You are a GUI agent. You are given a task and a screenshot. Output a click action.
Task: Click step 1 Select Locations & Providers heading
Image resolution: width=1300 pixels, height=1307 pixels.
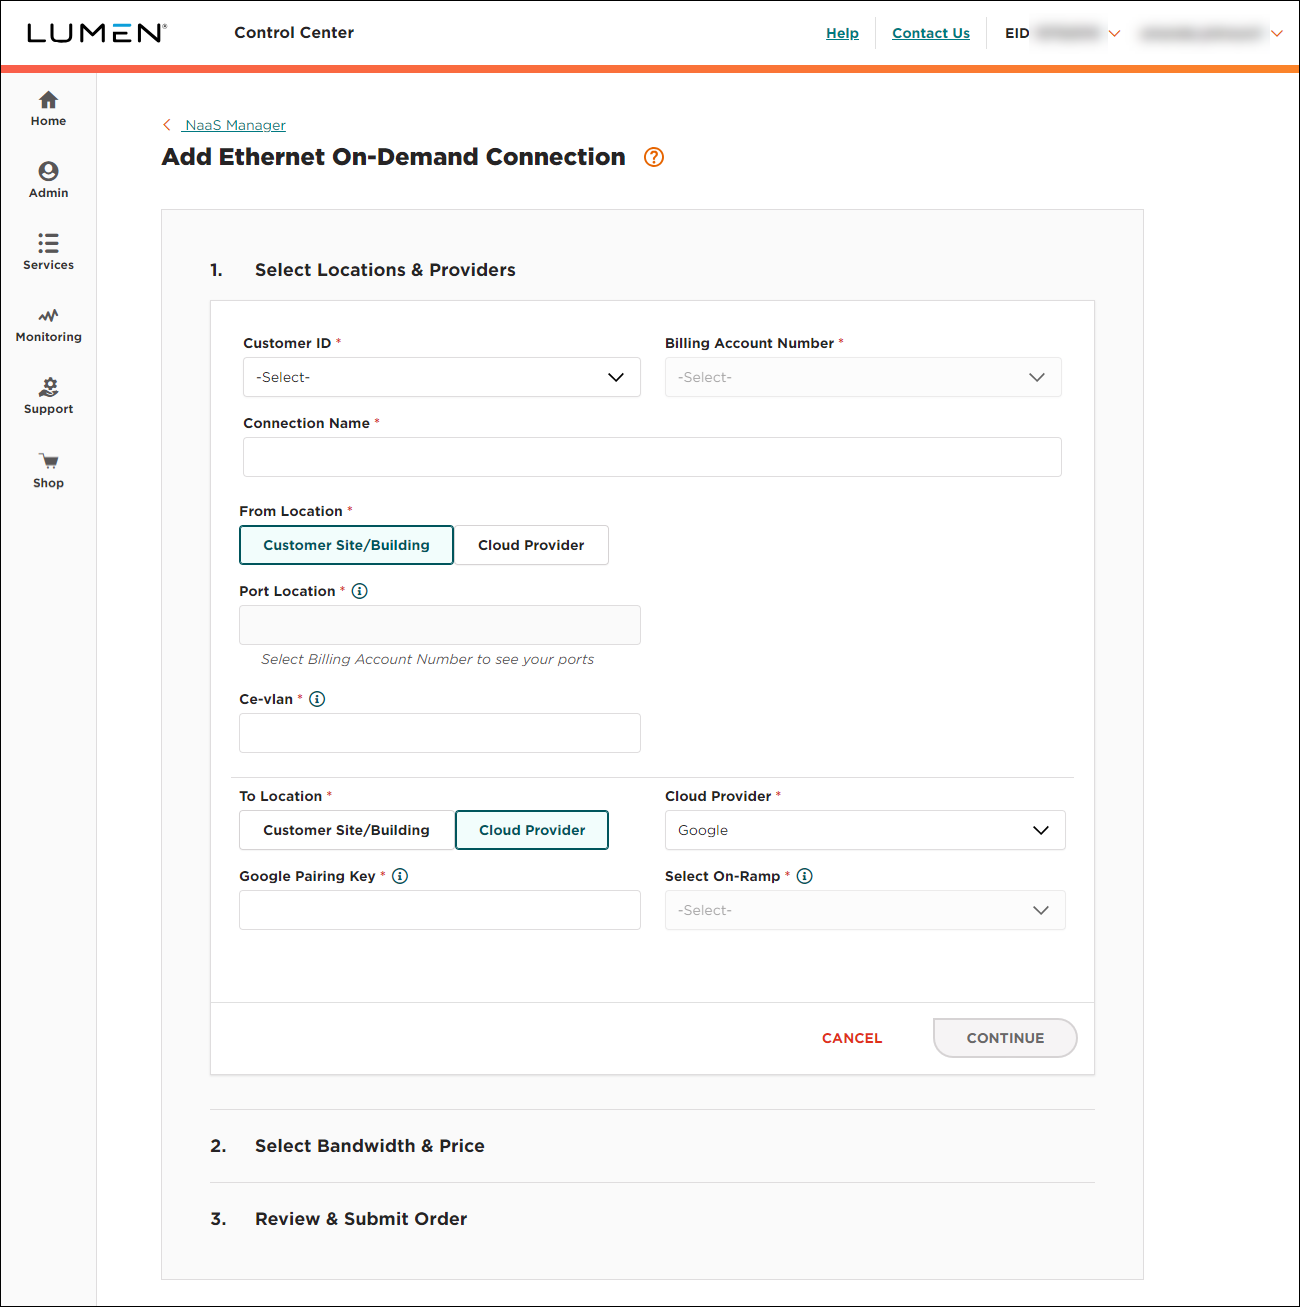pos(385,270)
